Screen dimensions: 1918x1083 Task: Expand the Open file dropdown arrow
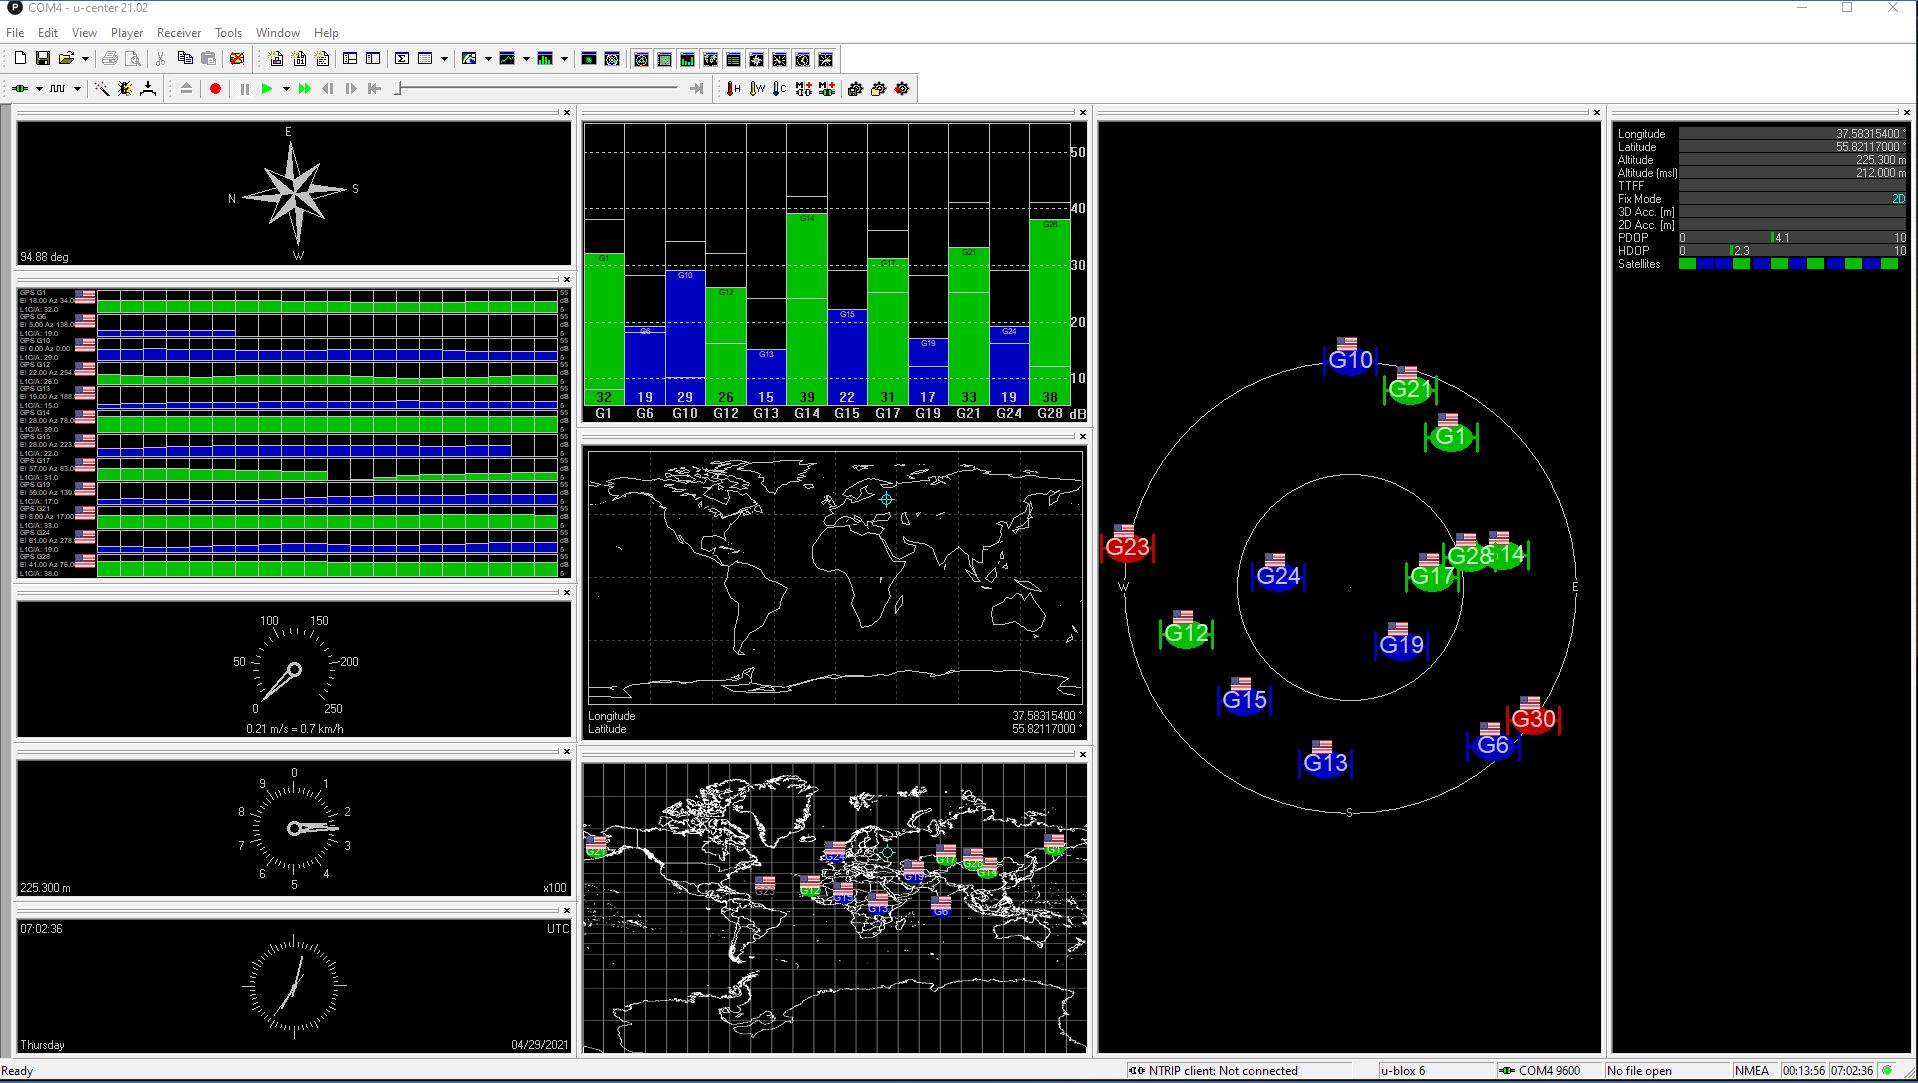pos(85,59)
